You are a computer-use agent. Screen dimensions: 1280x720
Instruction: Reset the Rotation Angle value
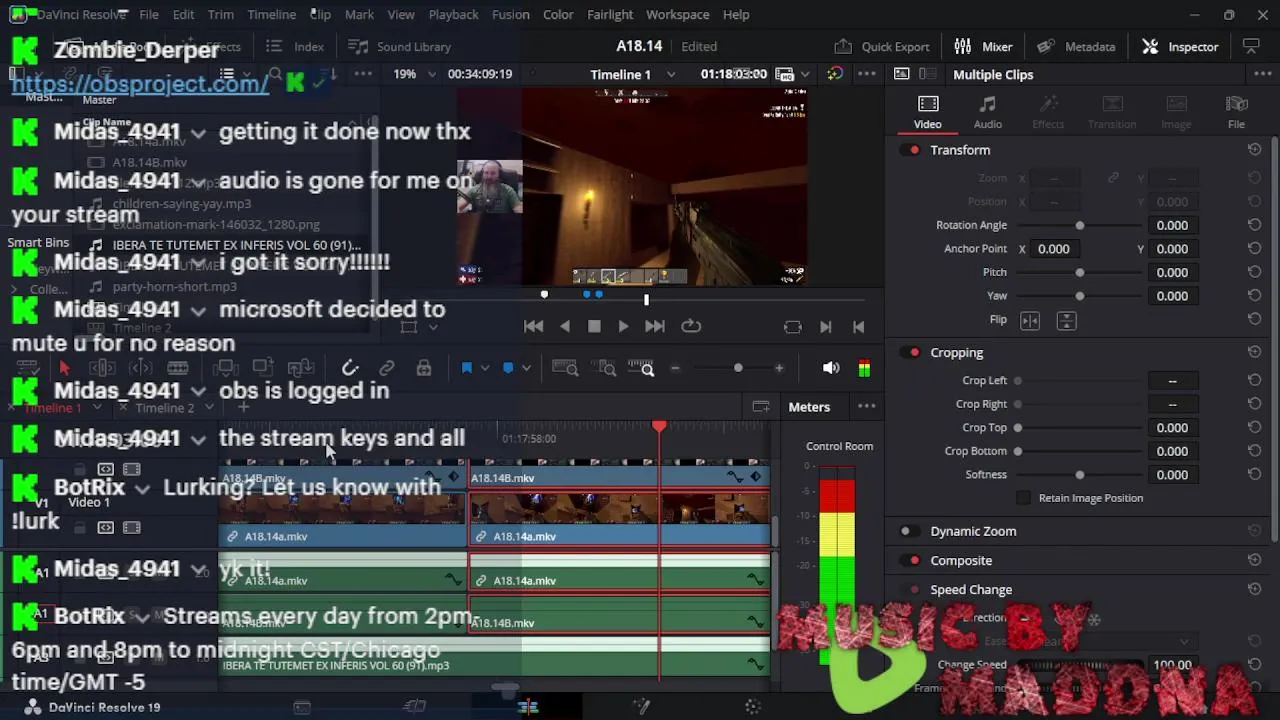coord(1254,225)
